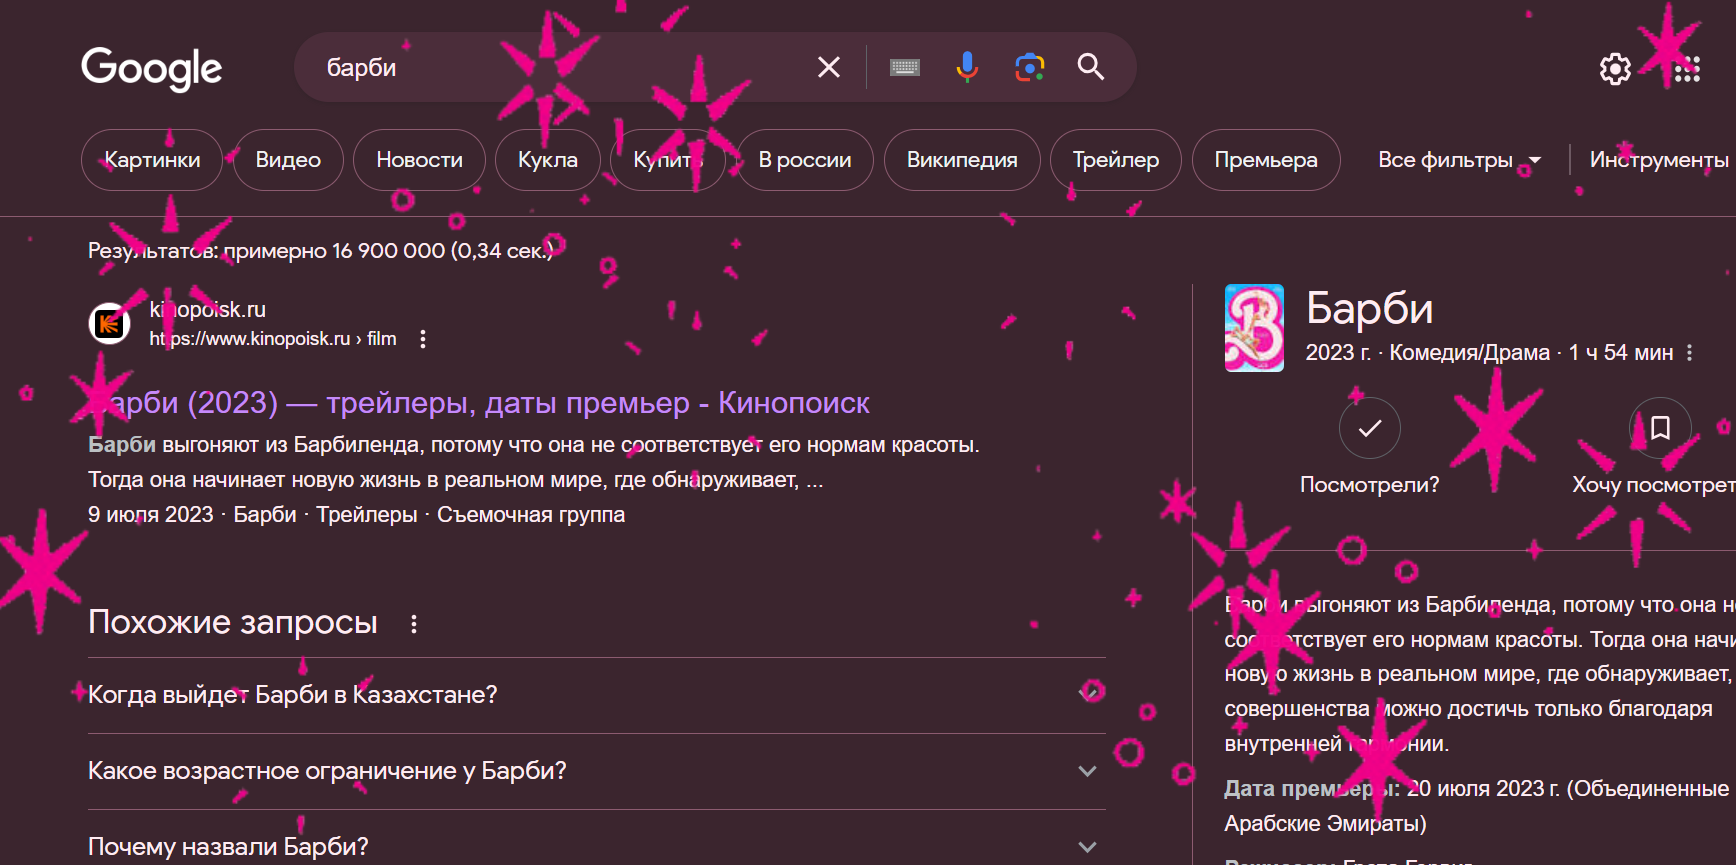Select the Кукла filter chip
This screenshot has height=865, width=1736.
click(548, 160)
